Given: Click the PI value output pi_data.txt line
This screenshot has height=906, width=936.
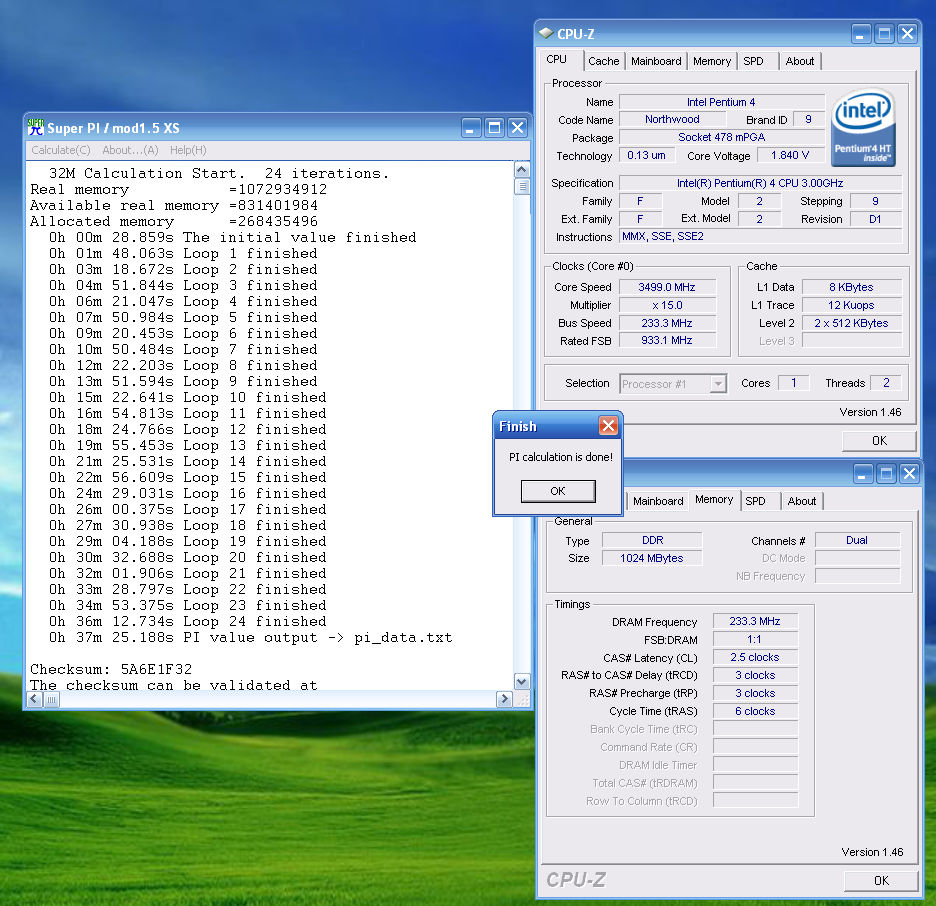Looking at the screenshot, I should click(x=251, y=637).
